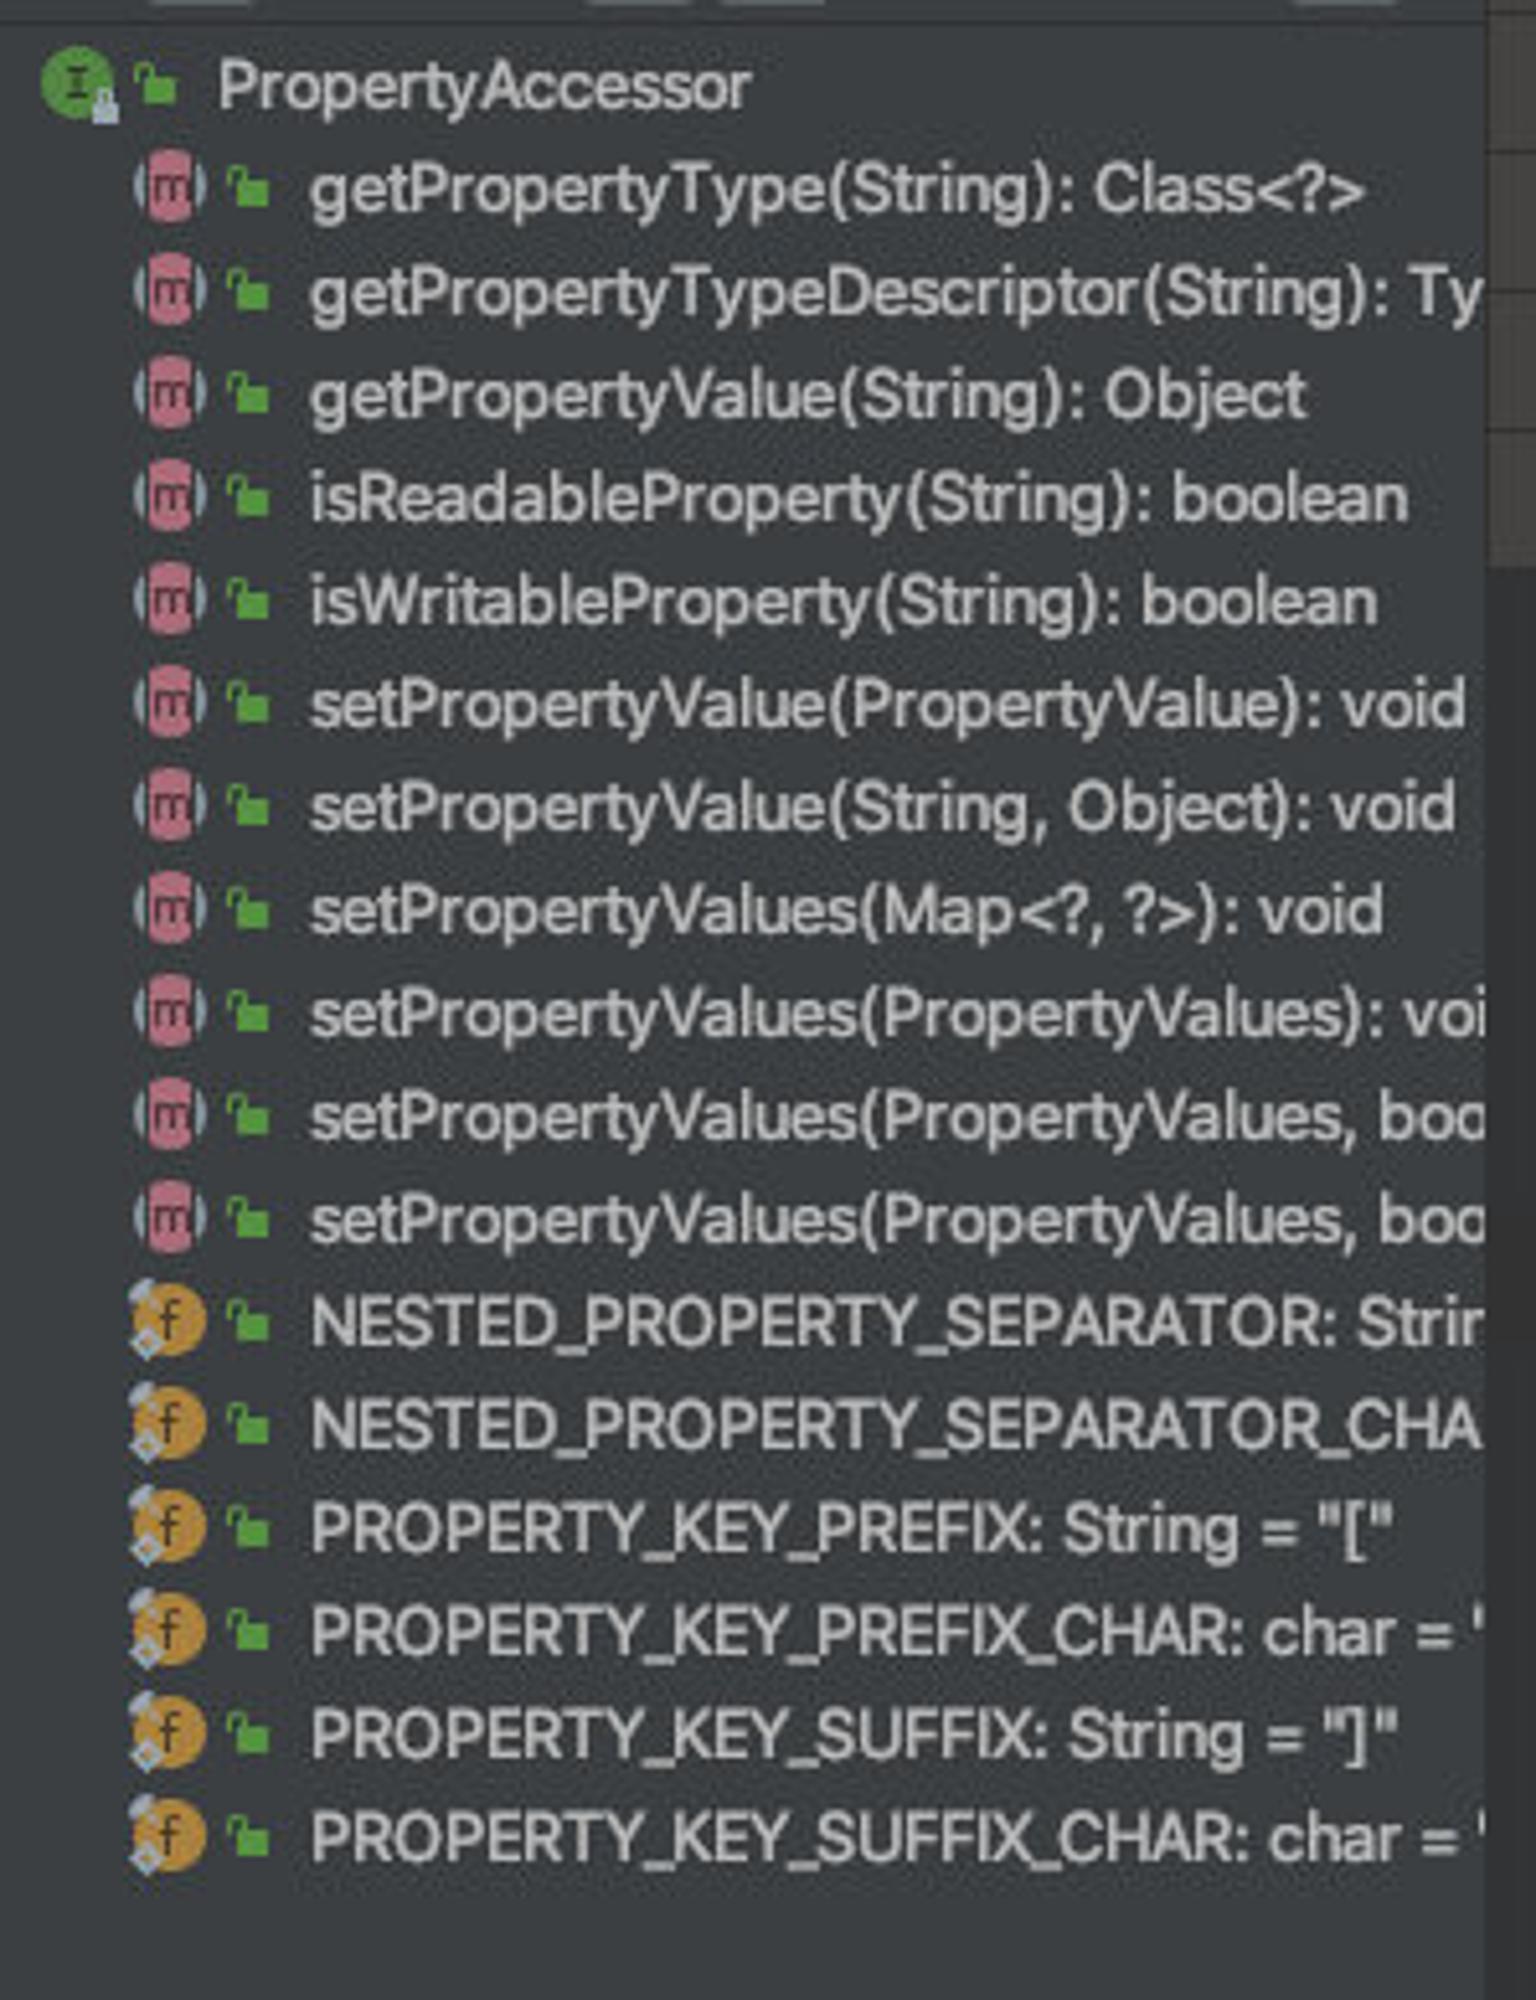Click the method icon of setPropertyValues(Map<?, ?>)
The image size is (1536, 2000).
(x=171, y=909)
